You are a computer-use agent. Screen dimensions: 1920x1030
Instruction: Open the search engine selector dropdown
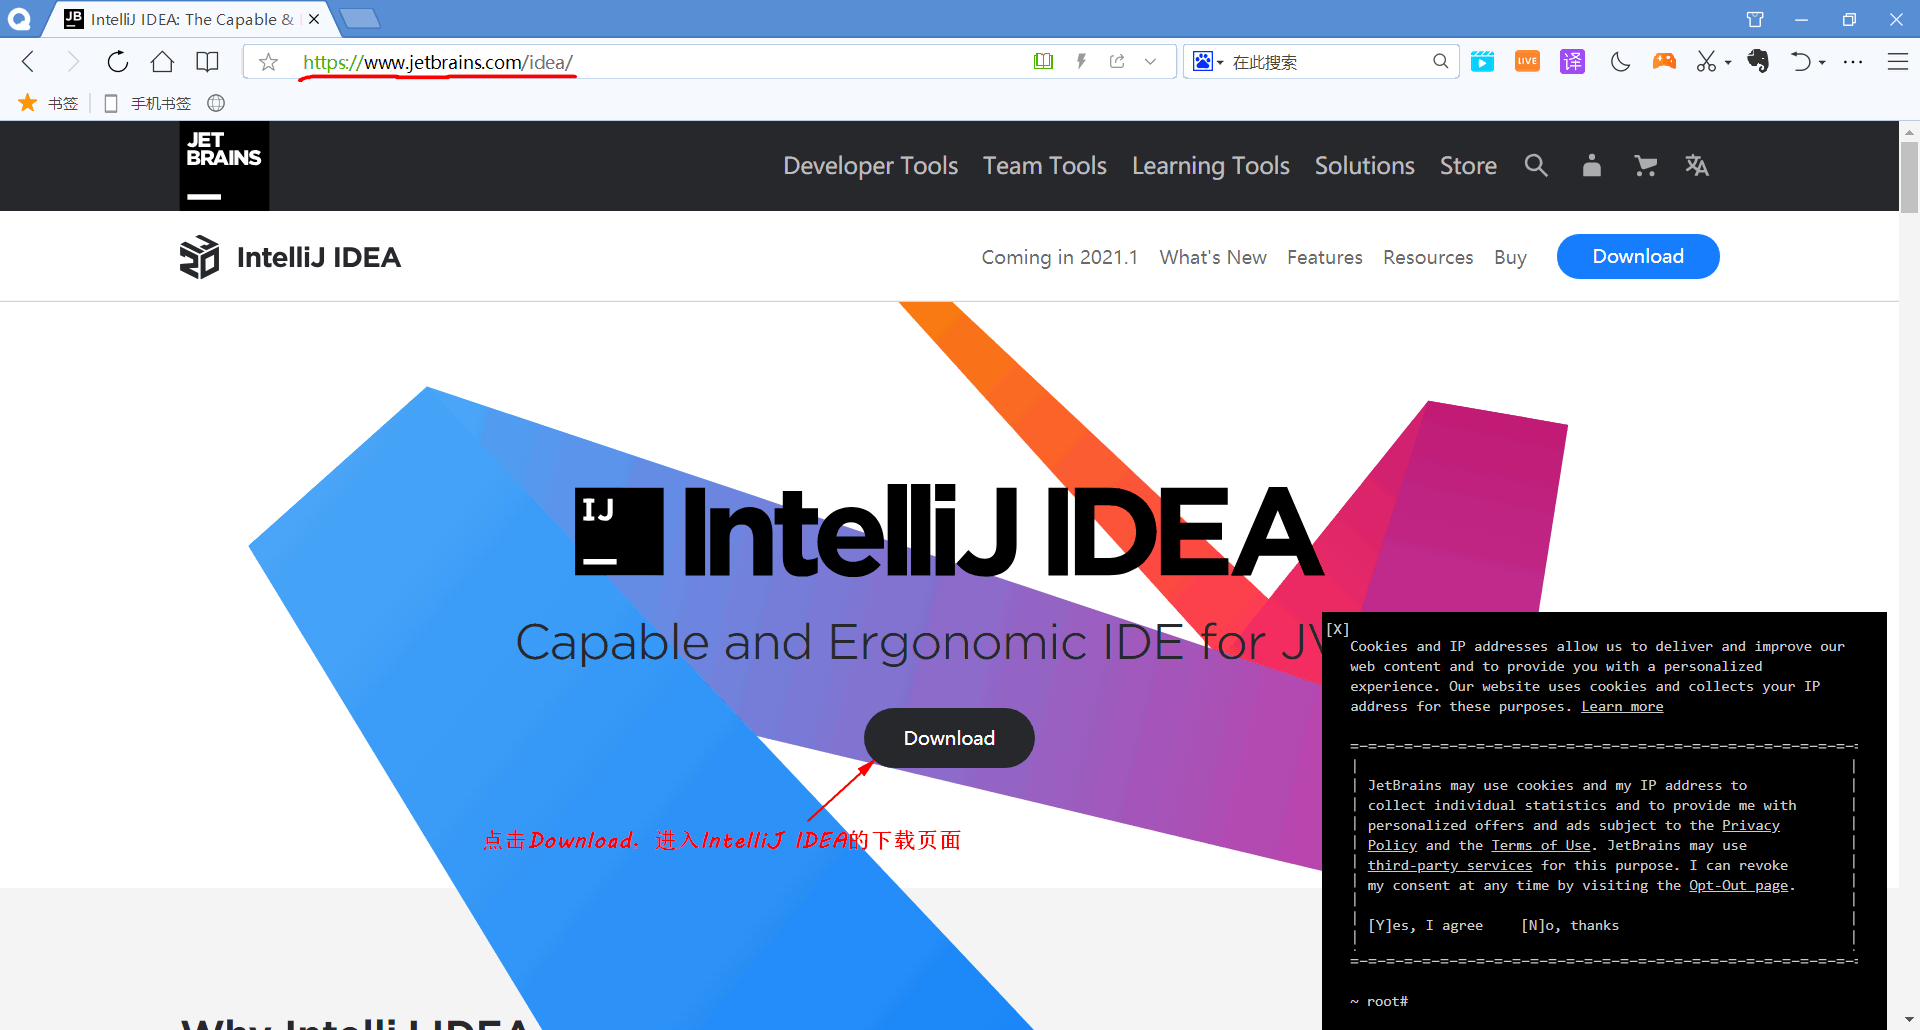(x=1208, y=62)
